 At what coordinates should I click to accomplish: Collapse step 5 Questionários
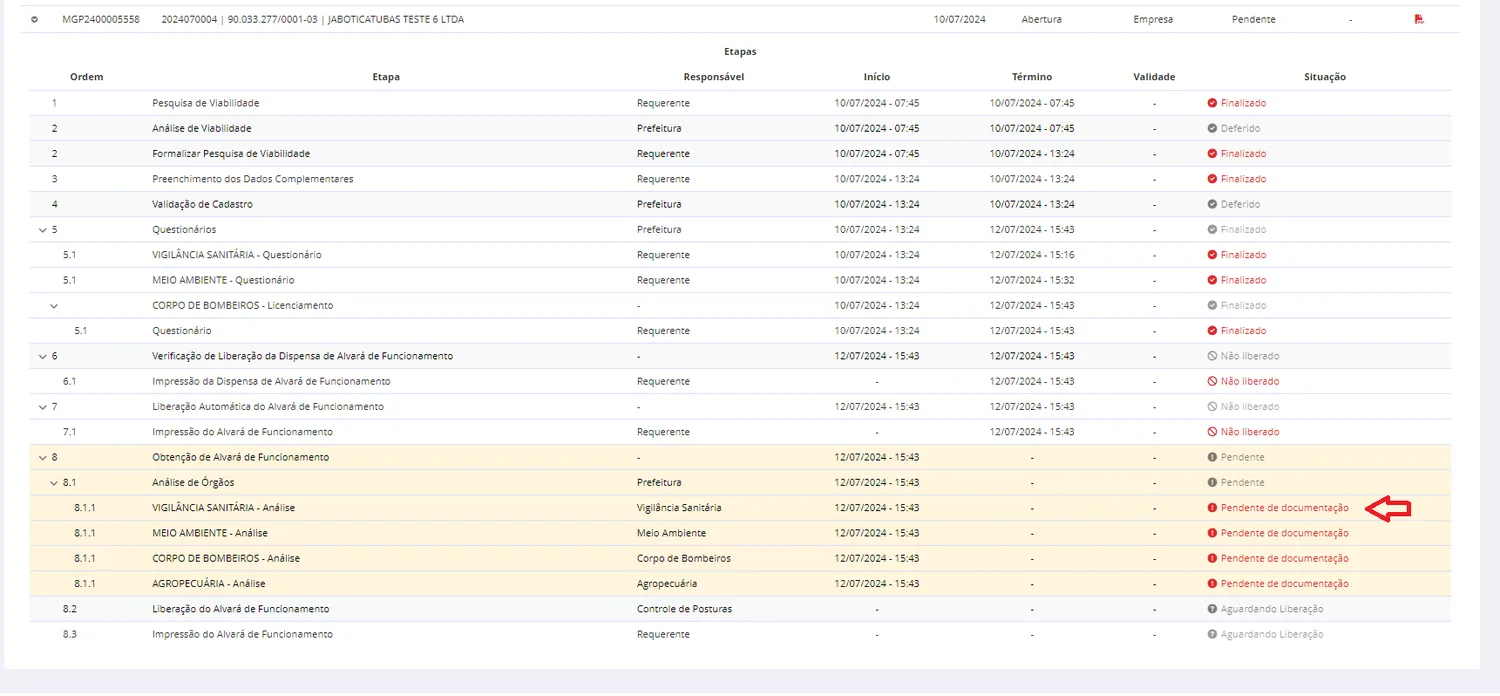pos(42,230)
